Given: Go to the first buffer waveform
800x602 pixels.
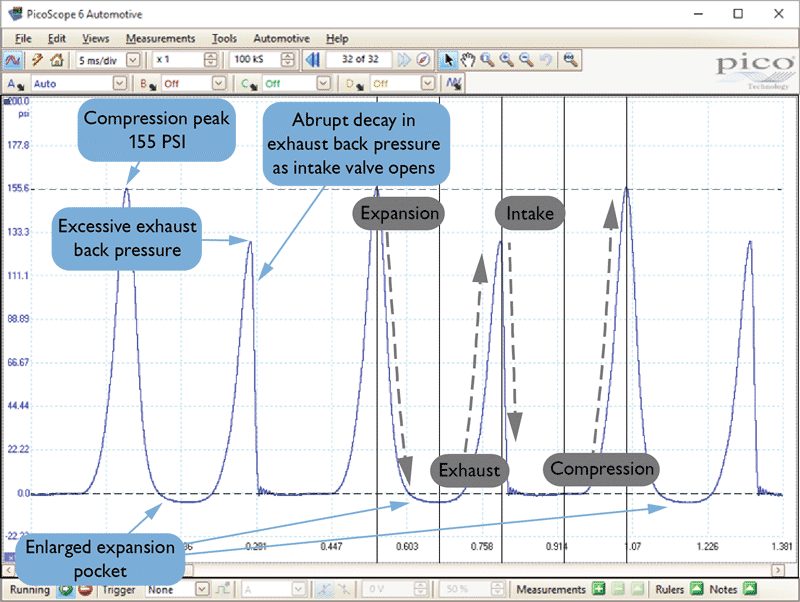Looking at the screenshot, I should point(312,60).
